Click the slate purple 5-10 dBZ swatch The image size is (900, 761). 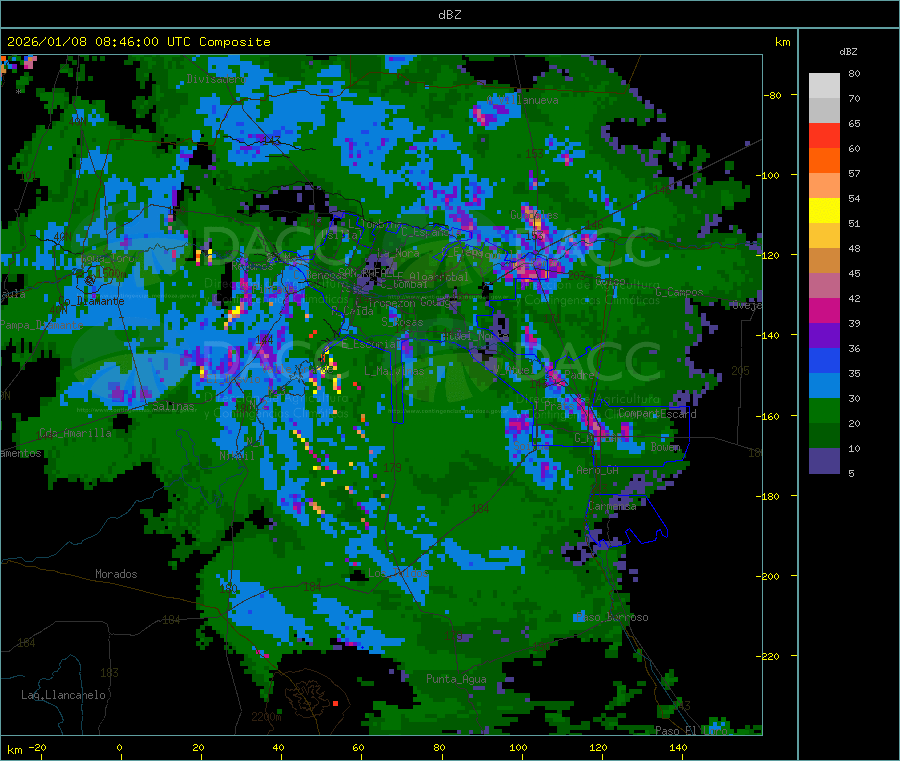[x=824, y=461]
